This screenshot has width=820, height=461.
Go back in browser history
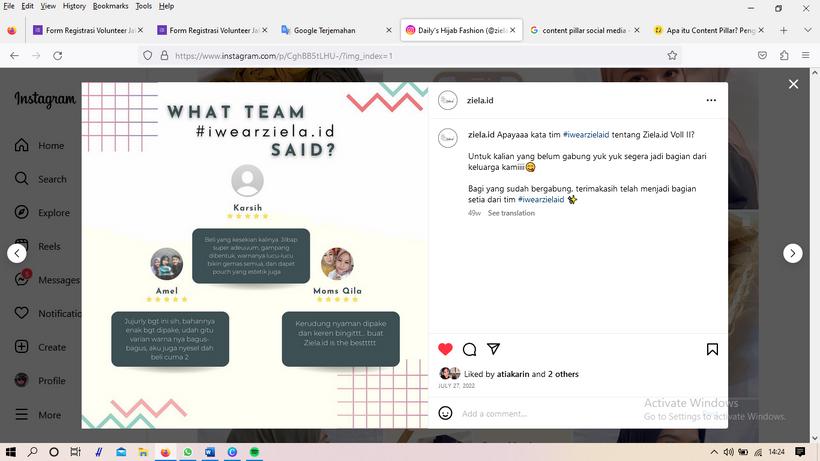[14, 55]
